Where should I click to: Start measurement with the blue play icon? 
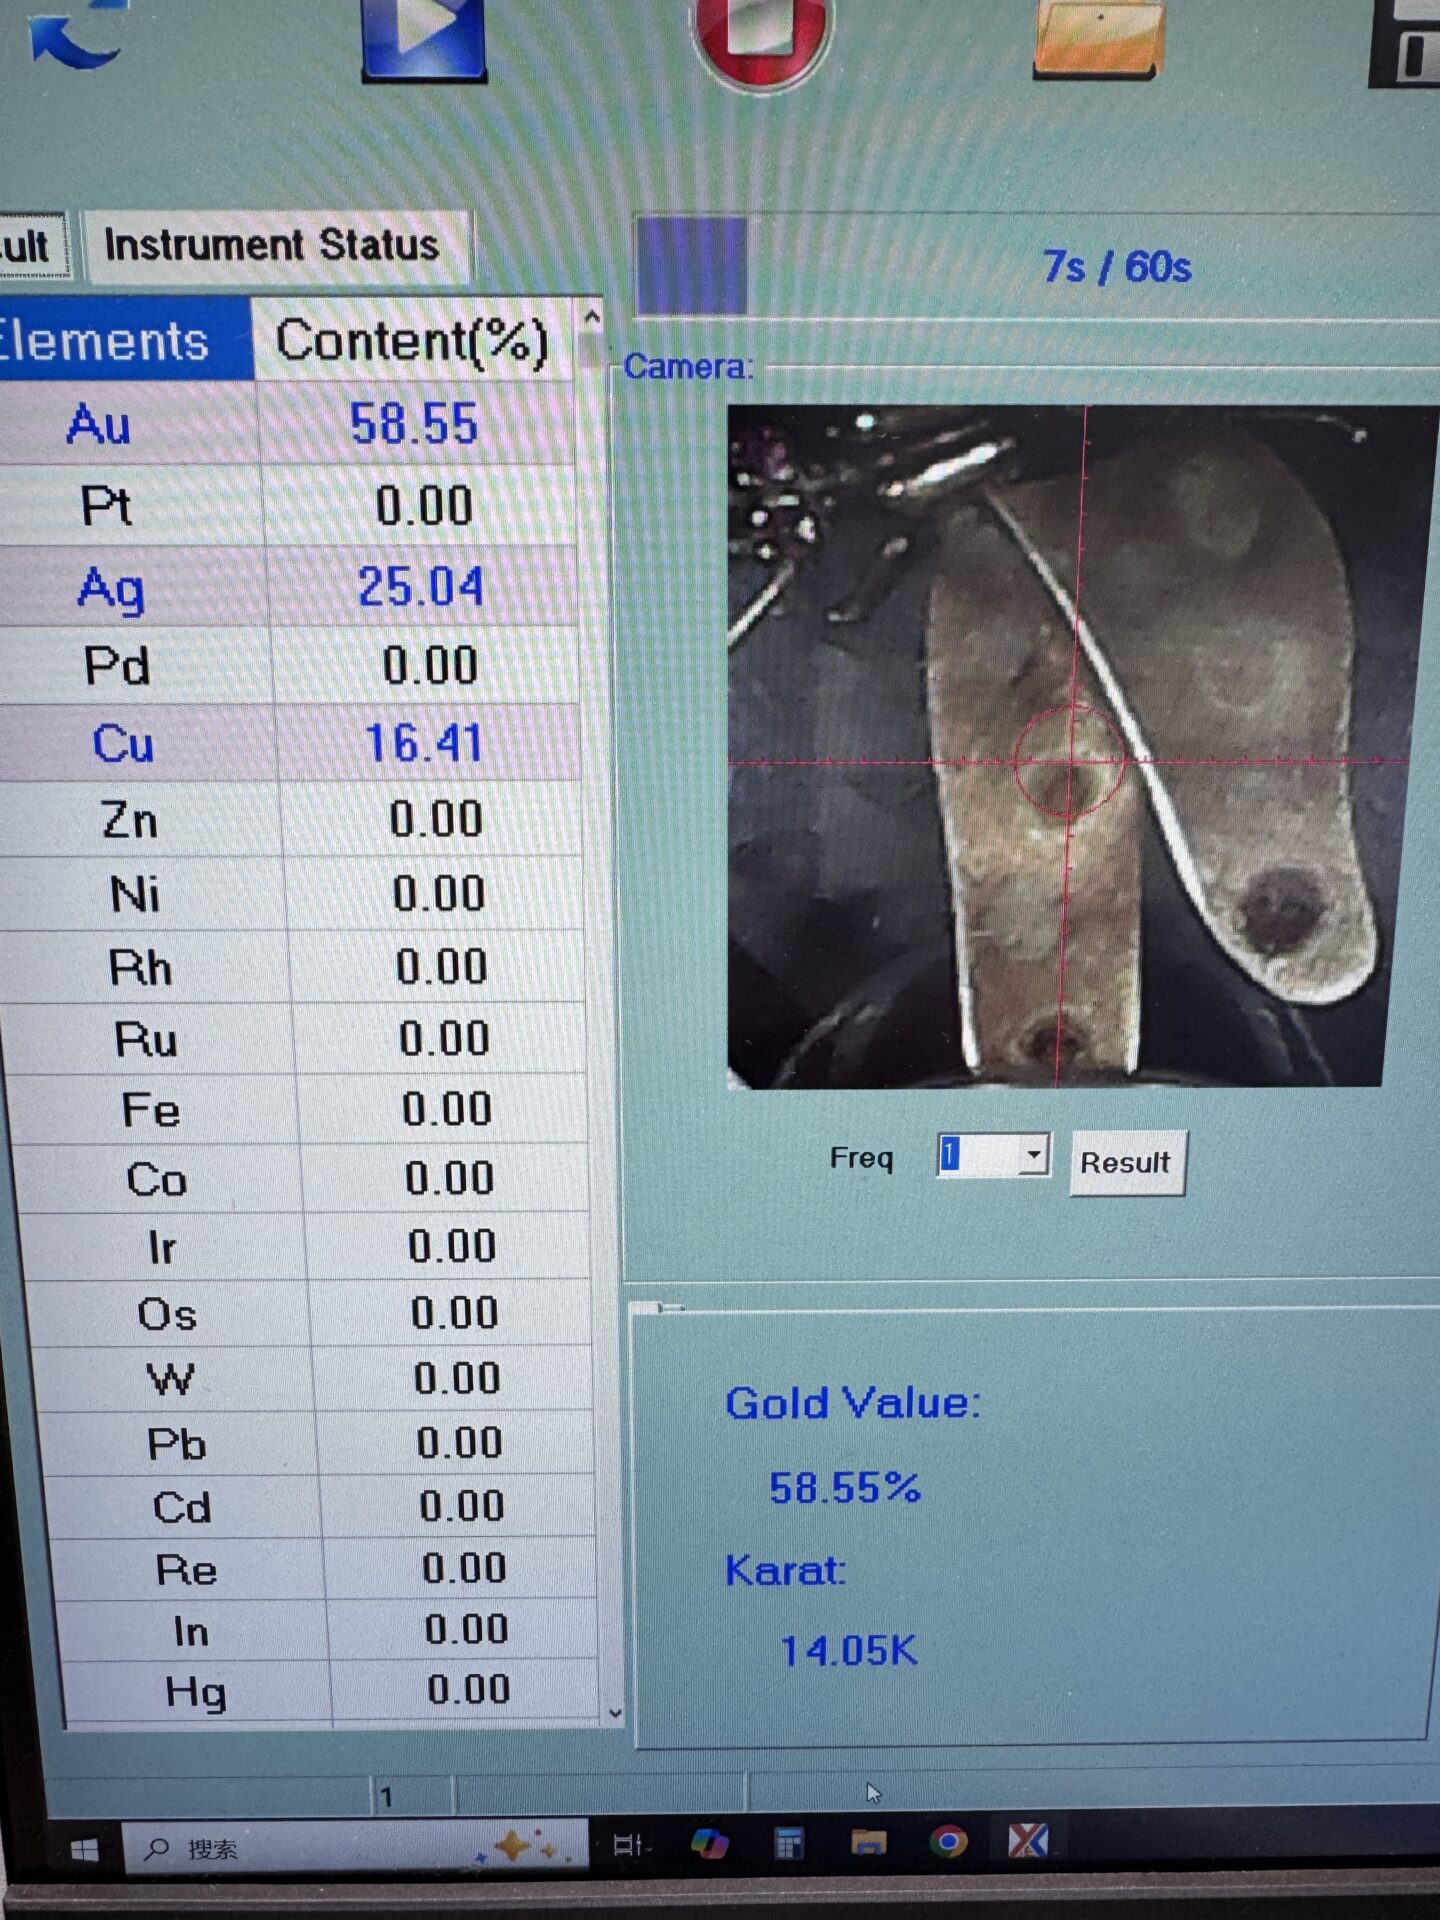click(x=424, y=38)
